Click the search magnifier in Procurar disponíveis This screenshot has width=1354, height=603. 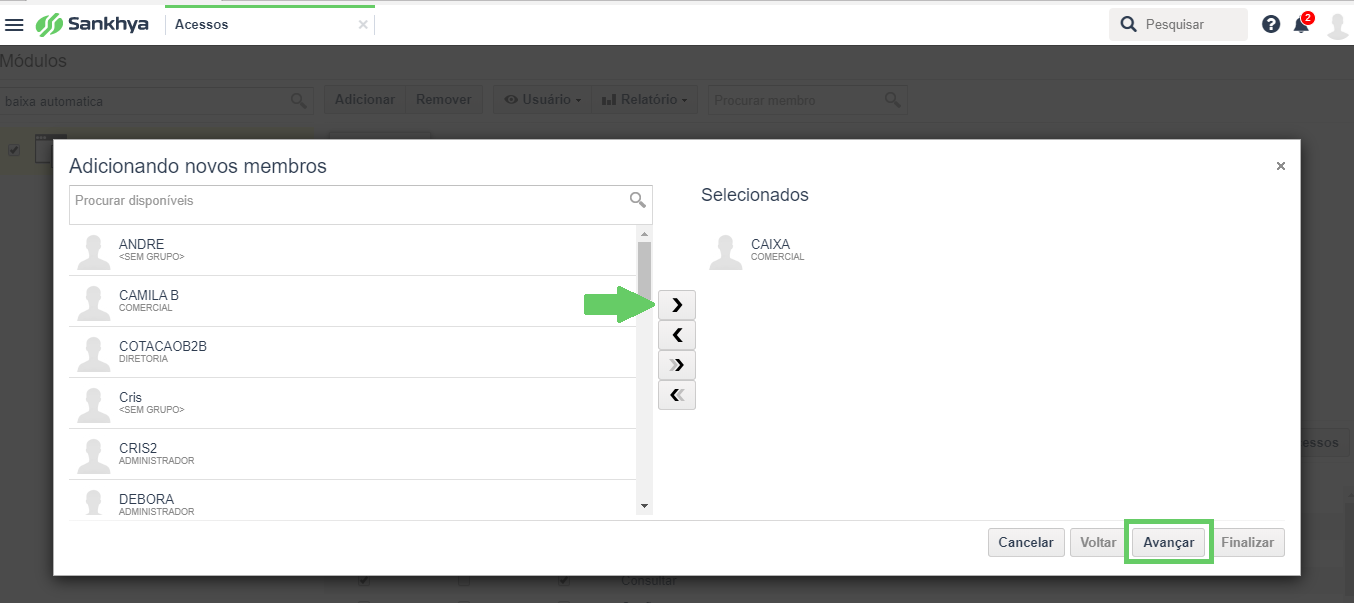point(637,200)
